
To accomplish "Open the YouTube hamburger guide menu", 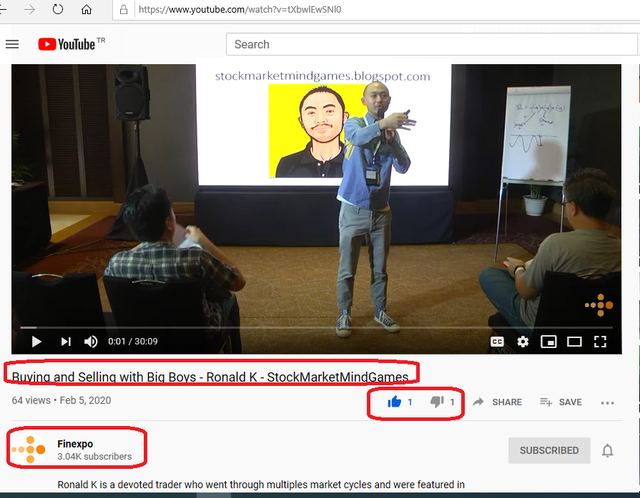I will click(12, 44).
